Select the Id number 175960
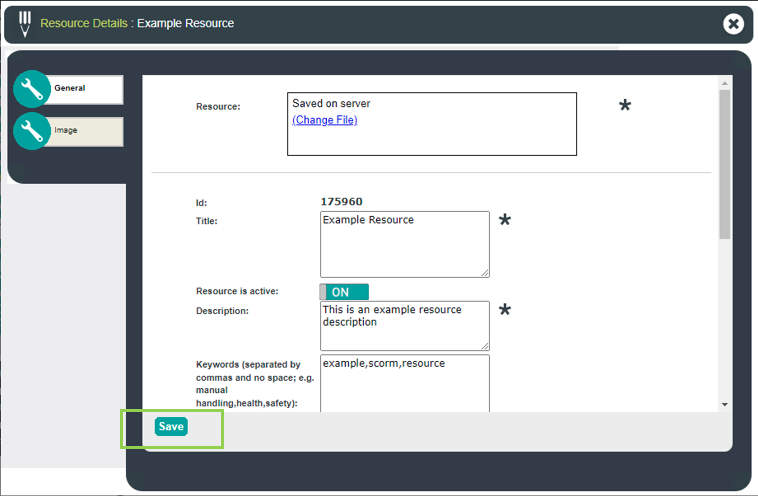This screenshot has height=496, width=758. point(341,202)
